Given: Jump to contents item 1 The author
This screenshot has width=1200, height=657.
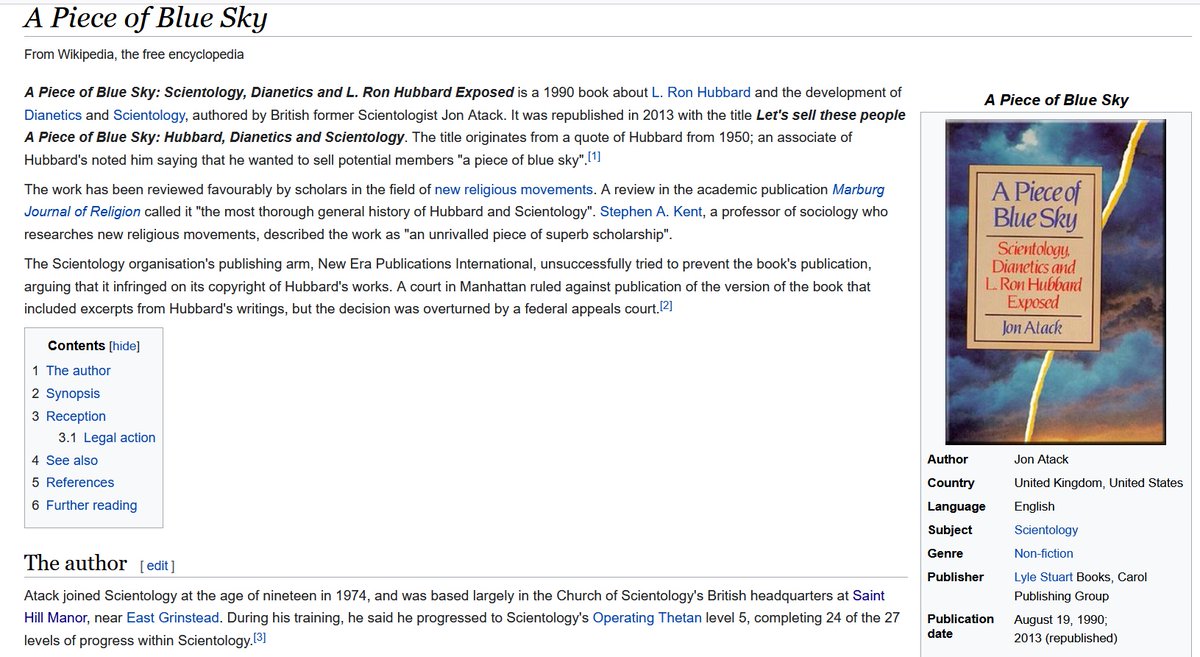Looking at the screenshot, I should pyautogui.click(x=71, y=371).
